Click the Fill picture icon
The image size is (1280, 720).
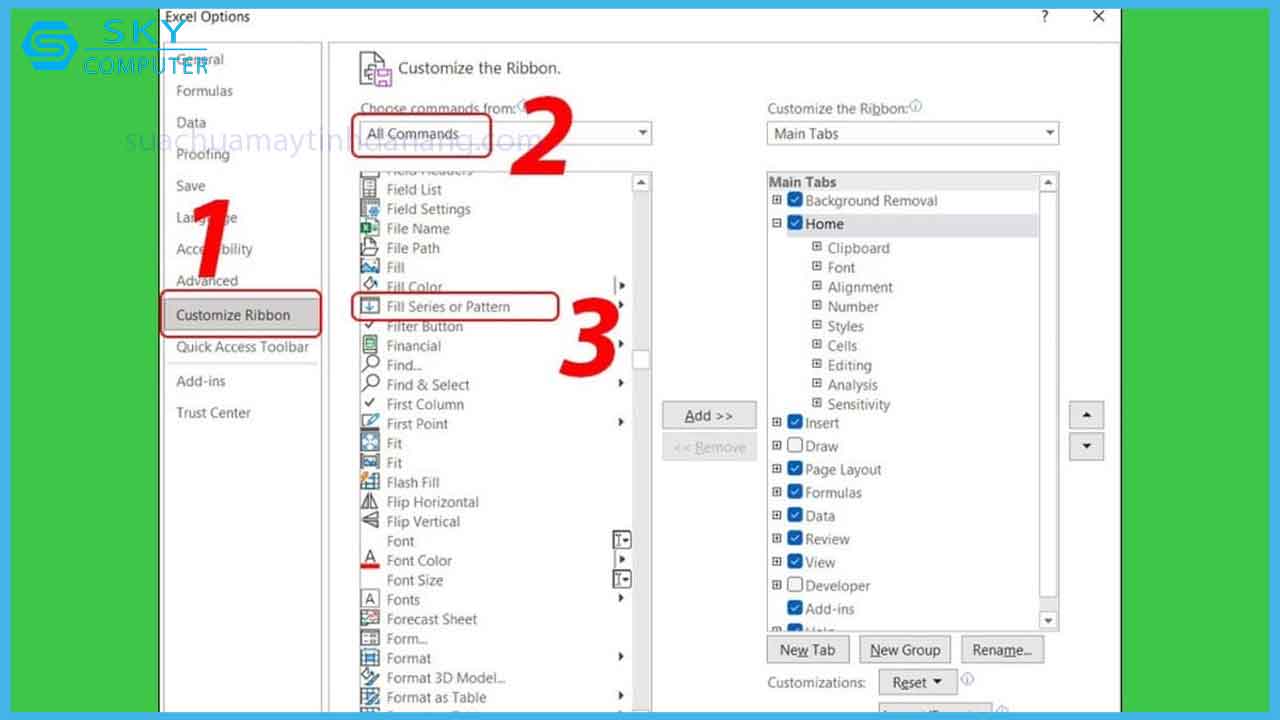point(370,267)
